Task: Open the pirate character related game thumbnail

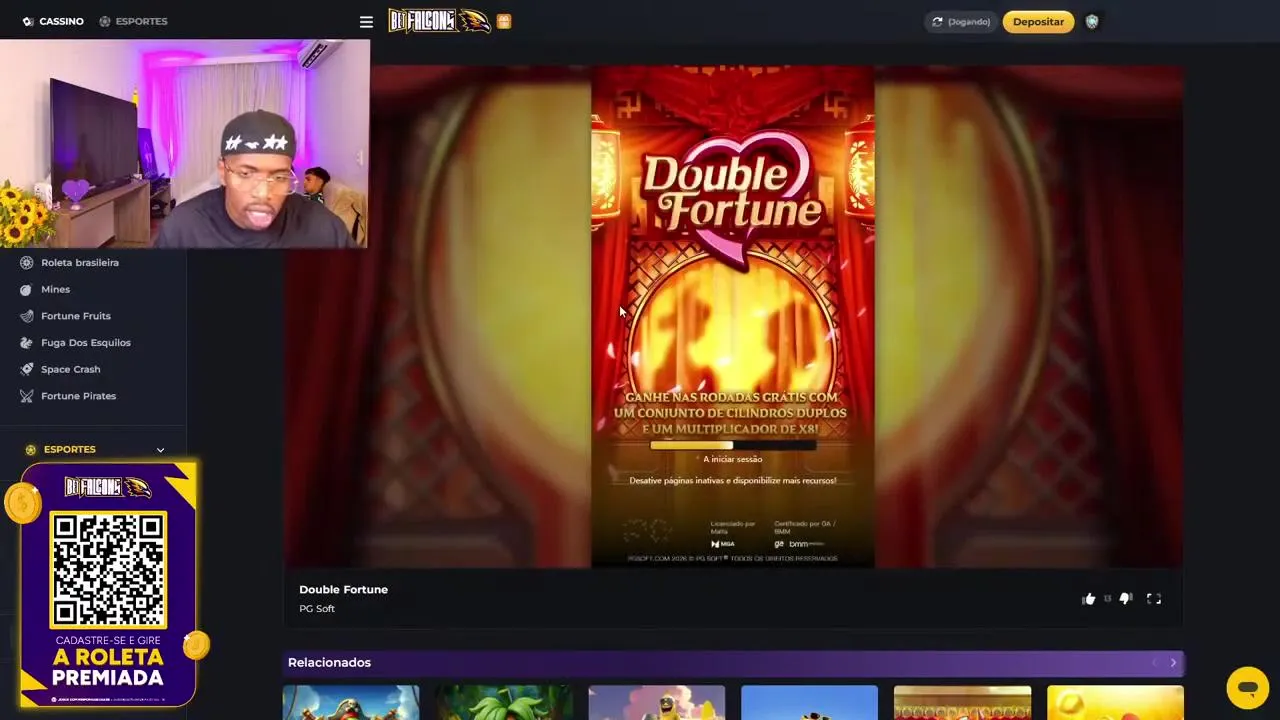Action: pos(351,702)
